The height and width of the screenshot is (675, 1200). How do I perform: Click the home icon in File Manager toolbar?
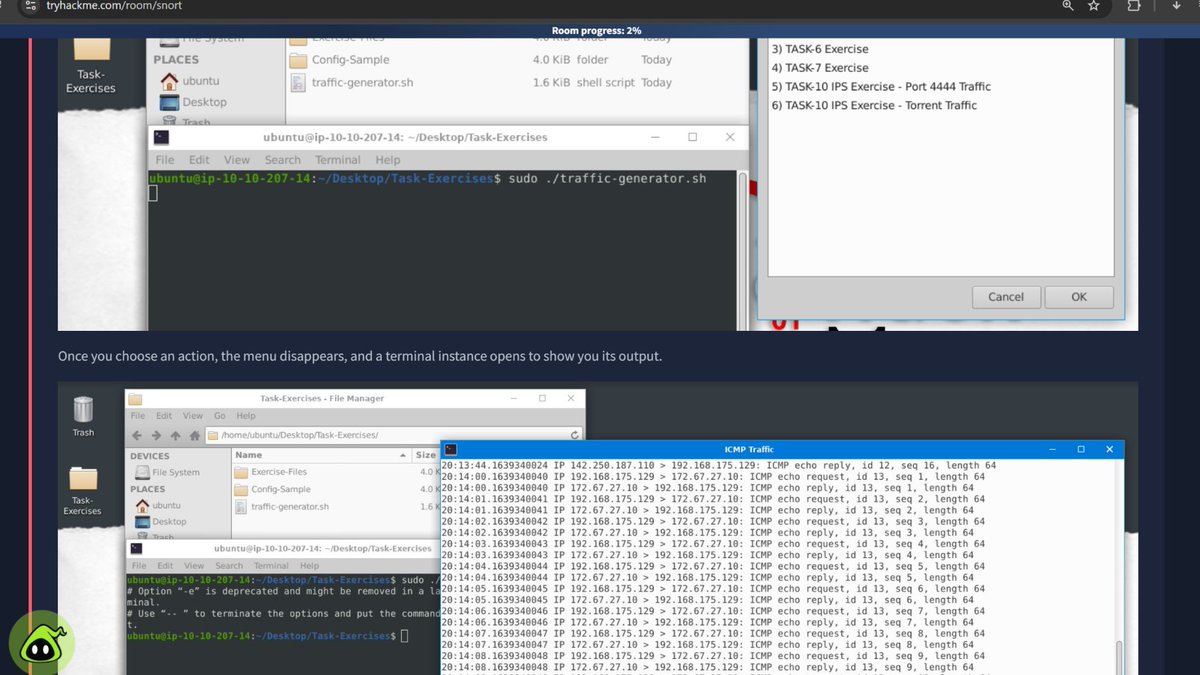[194, 436]
